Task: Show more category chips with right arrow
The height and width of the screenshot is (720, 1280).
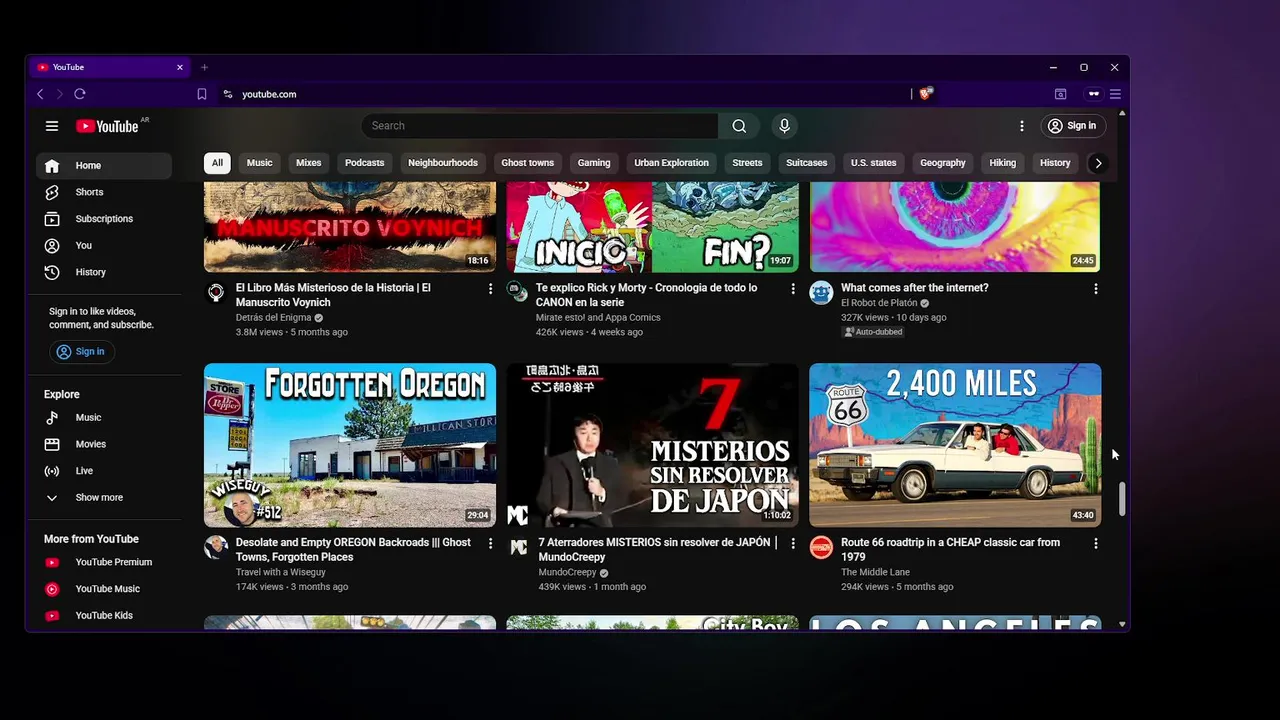Action: tap(1098, 163)
